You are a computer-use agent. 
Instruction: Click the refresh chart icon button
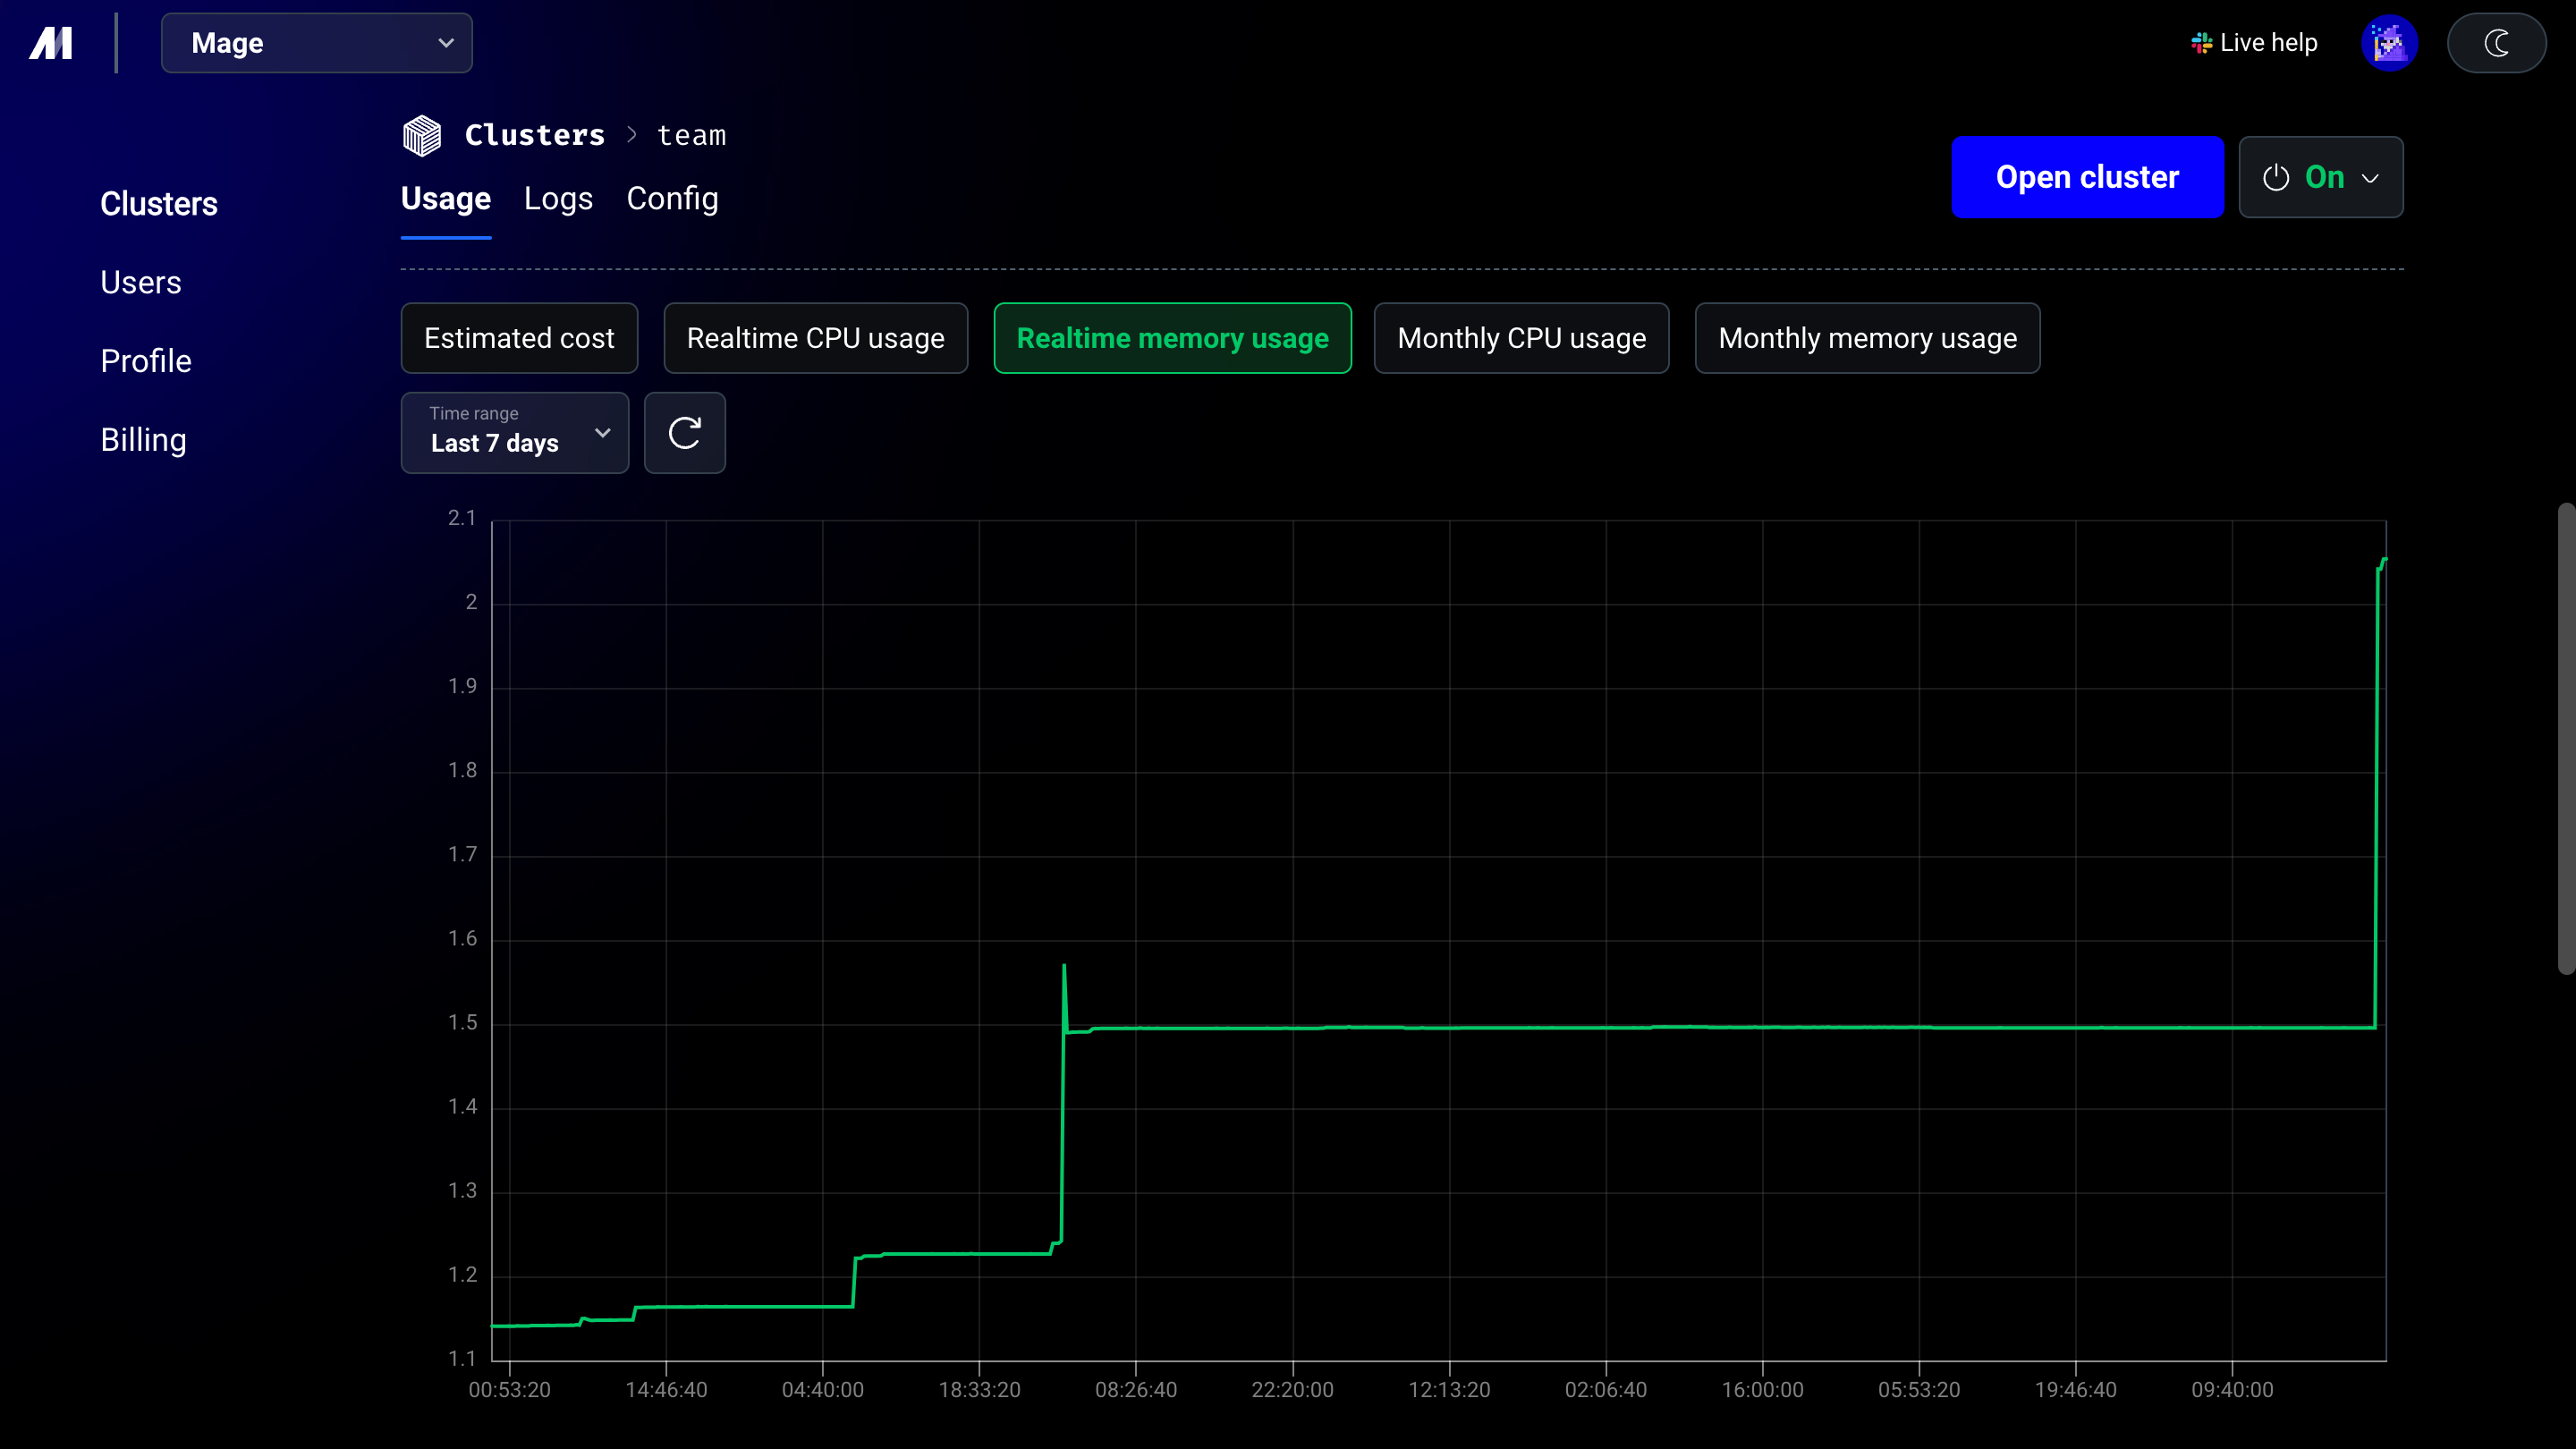(x=685, y=433)
